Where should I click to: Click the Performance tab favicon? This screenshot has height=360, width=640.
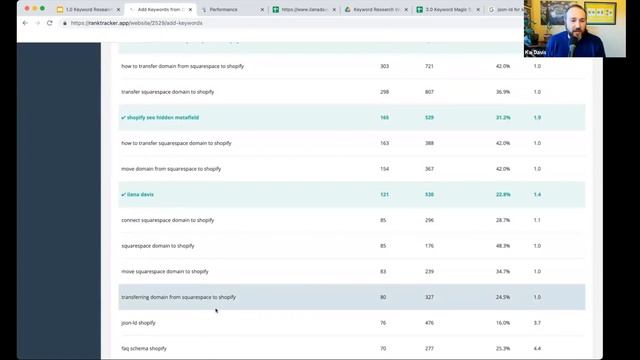[x=204, y=9]
